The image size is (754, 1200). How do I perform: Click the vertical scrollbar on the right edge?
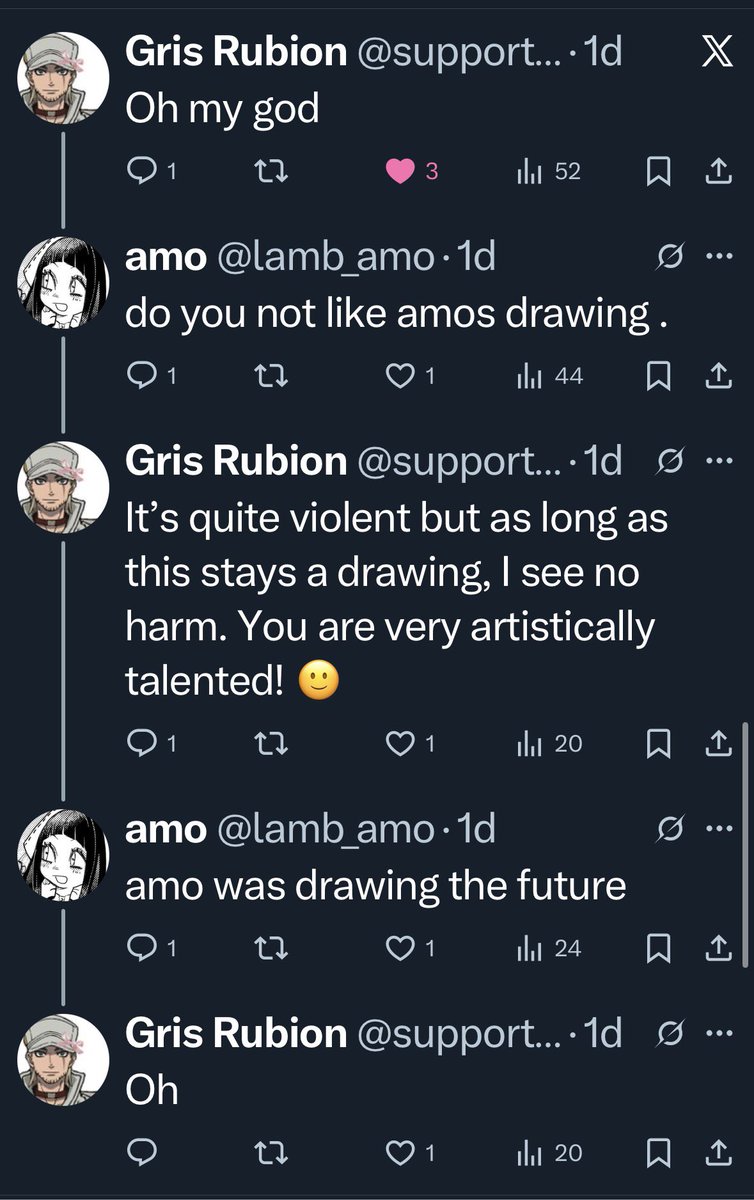tap(745, 843)
